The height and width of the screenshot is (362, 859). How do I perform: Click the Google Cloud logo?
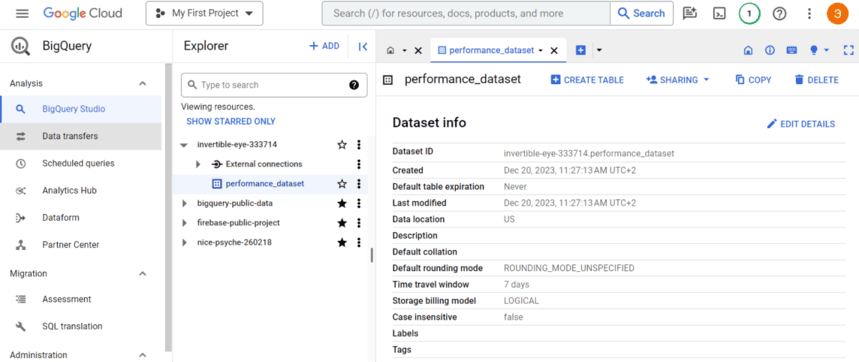point(83,13)
